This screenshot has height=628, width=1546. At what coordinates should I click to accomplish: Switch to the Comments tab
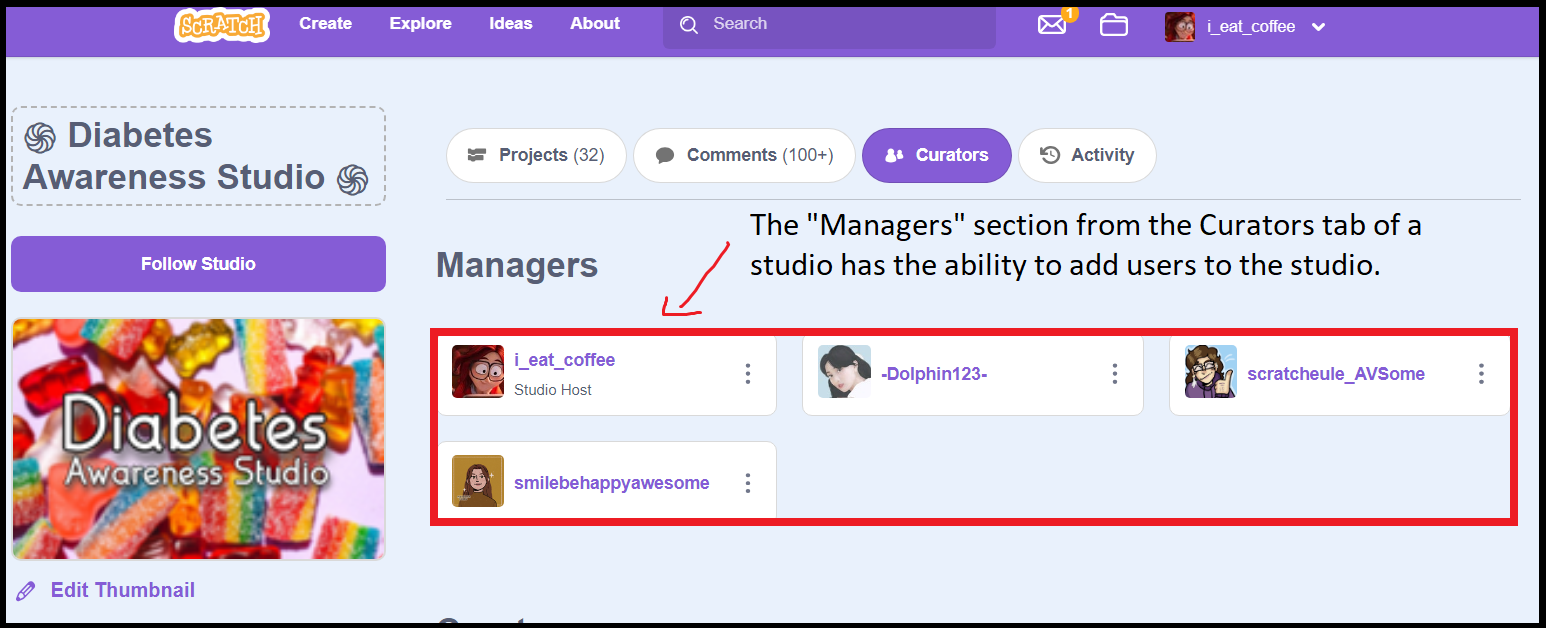tap(744, 155)
